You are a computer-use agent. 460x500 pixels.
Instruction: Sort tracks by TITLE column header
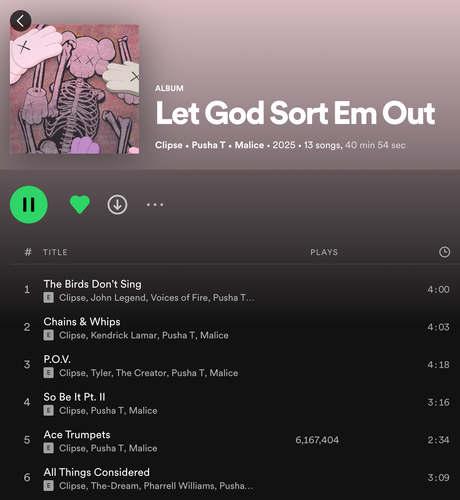point(55,252)
